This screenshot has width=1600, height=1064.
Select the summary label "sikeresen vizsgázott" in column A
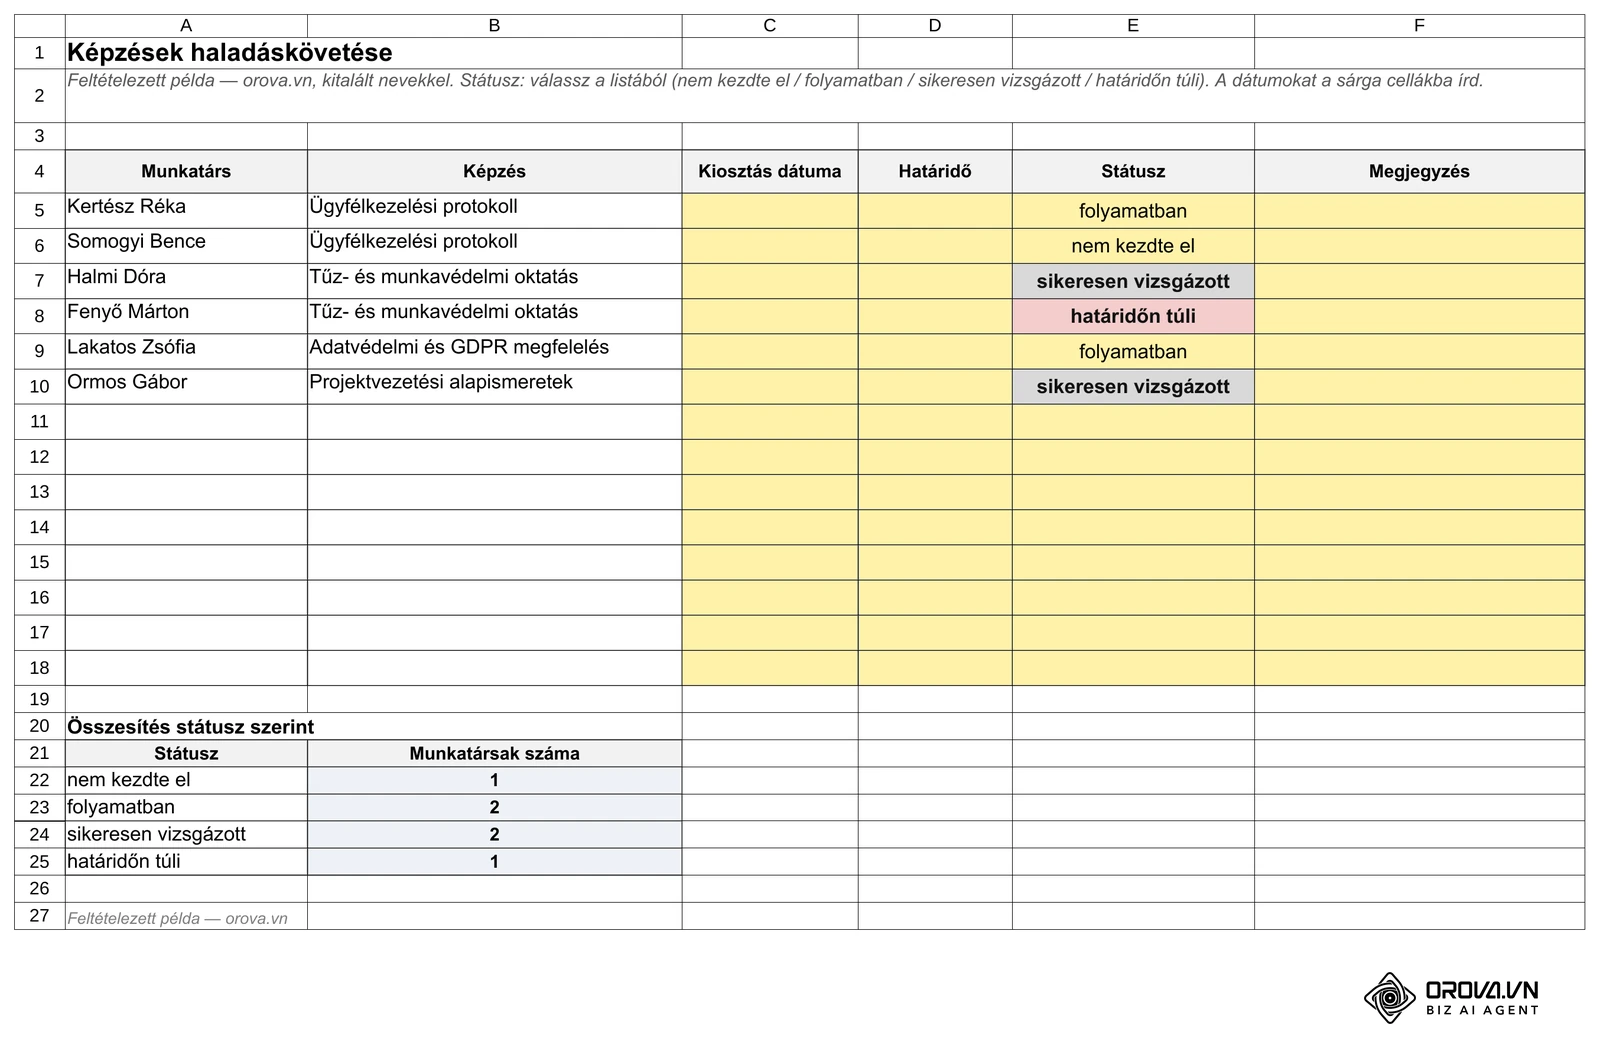click(186, 834)
